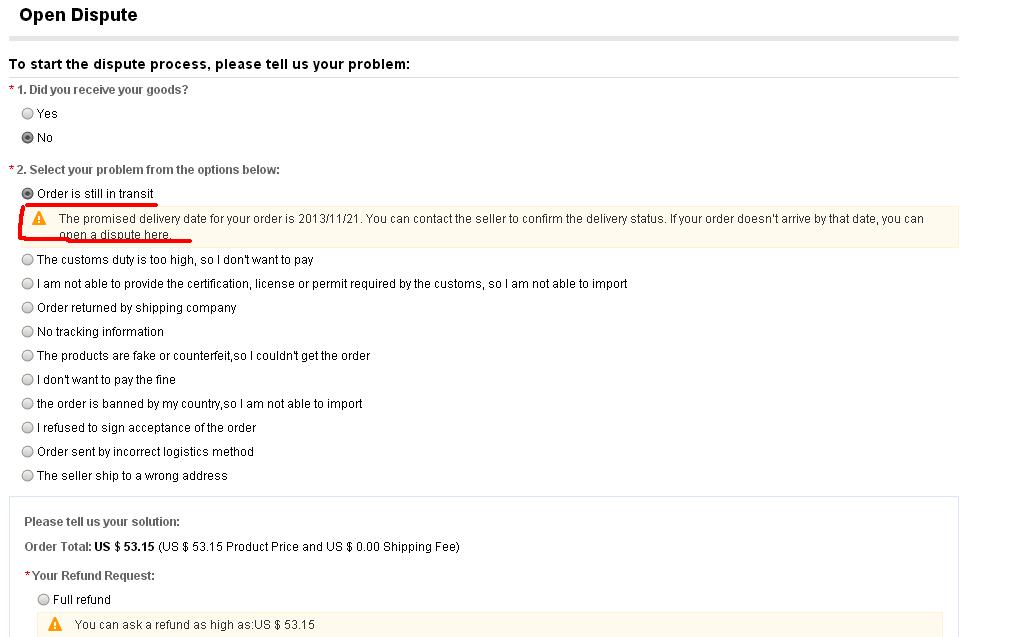1009x637 pixels.
Task: Select the Full refund option
Action: pos(43,600)
